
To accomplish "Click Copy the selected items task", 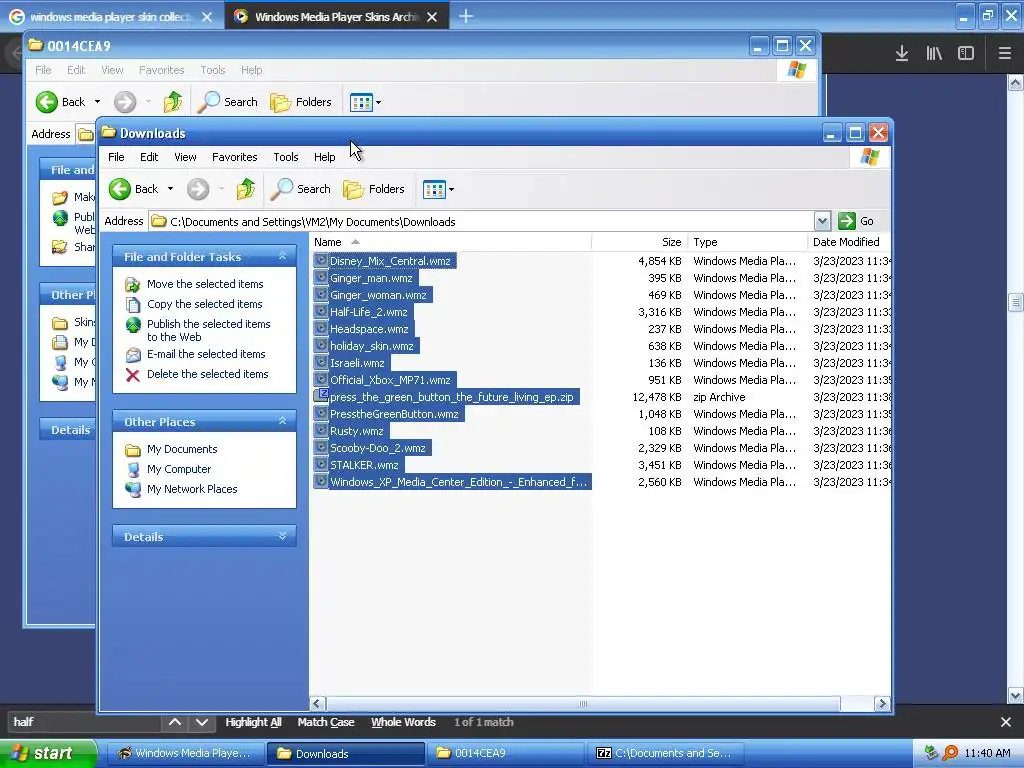I will tap(204, 304).
